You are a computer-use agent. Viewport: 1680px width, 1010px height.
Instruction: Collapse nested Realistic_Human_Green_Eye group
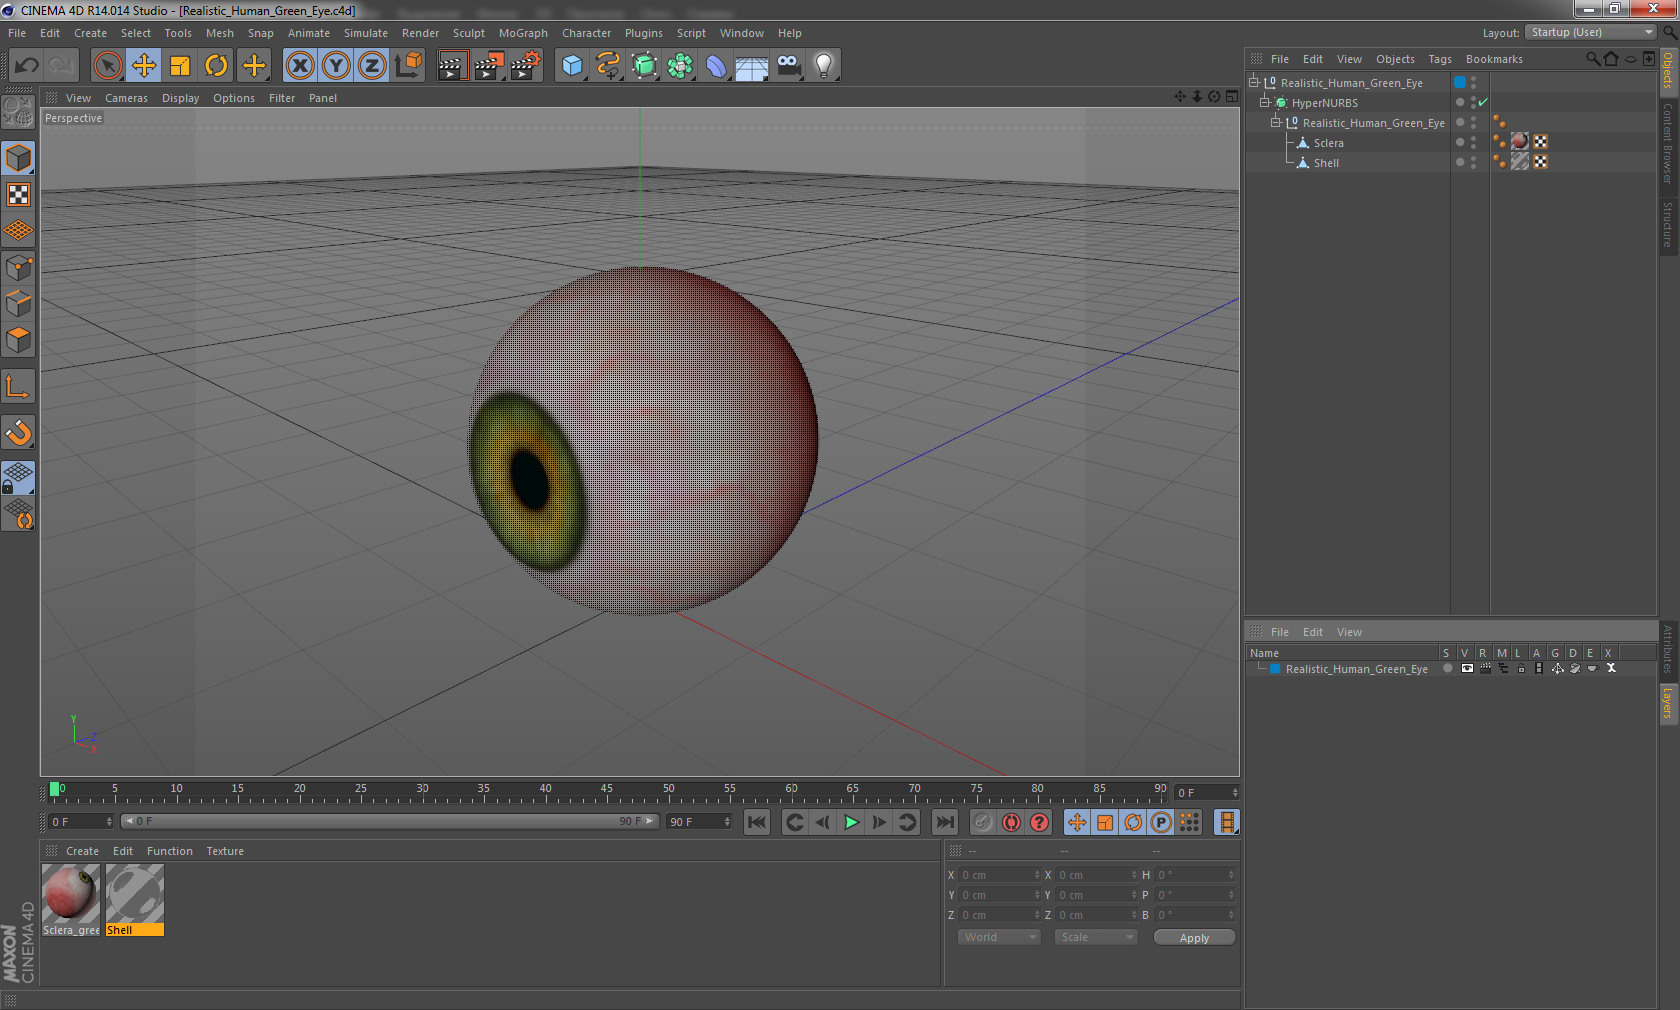pyautogui.click(x=1275, y=122)
